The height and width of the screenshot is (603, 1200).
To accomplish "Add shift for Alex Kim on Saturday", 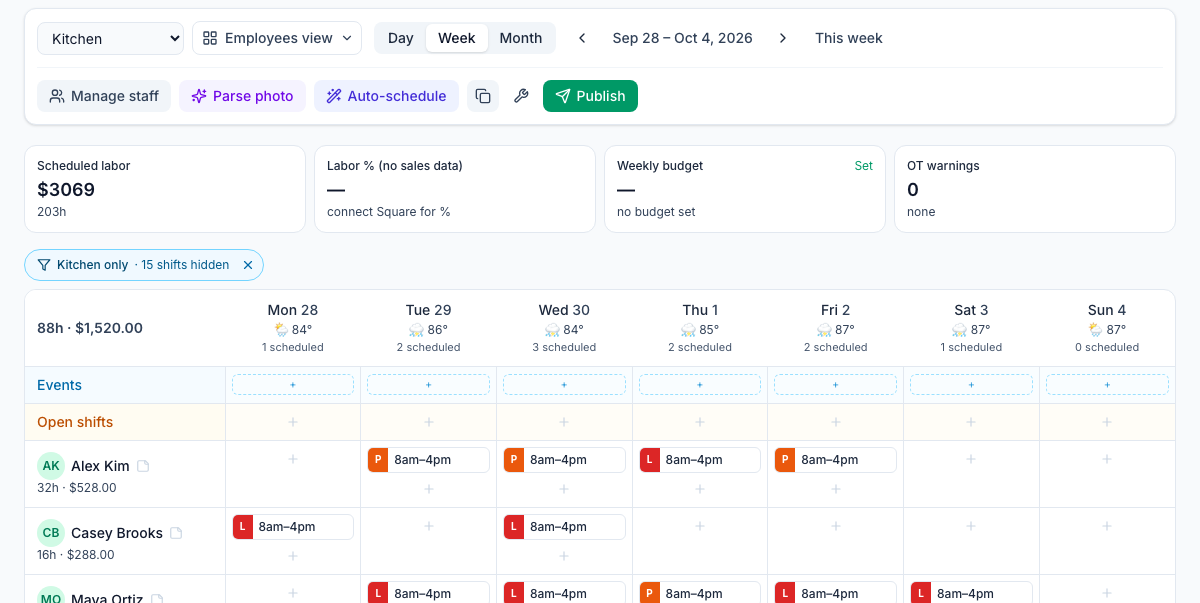I will click(x=971, y=459).
